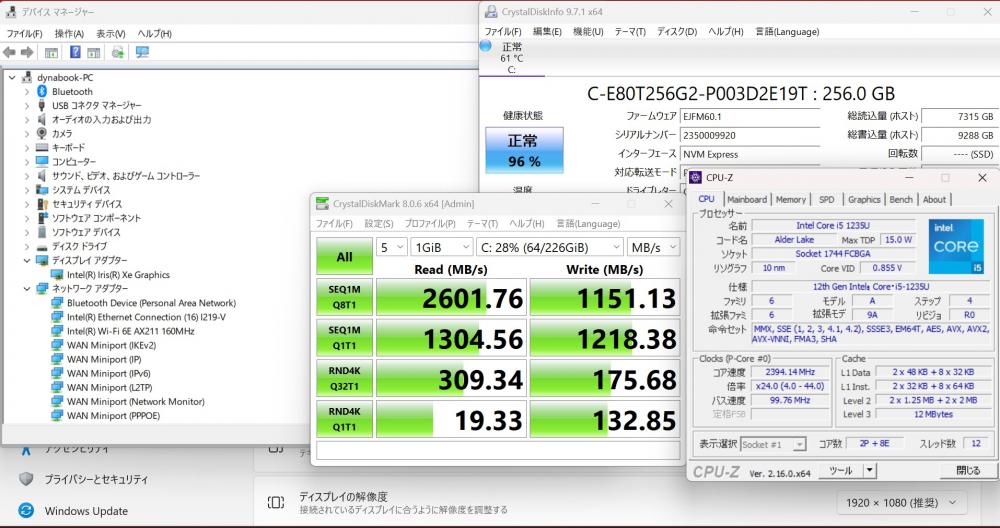Click the Forward arrow in Device Manager toolbar

click(x=27, y=52)
